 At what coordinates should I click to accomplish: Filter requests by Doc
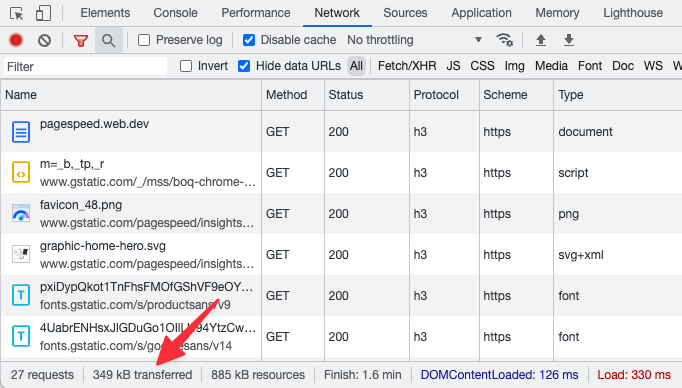click(623, 66)
